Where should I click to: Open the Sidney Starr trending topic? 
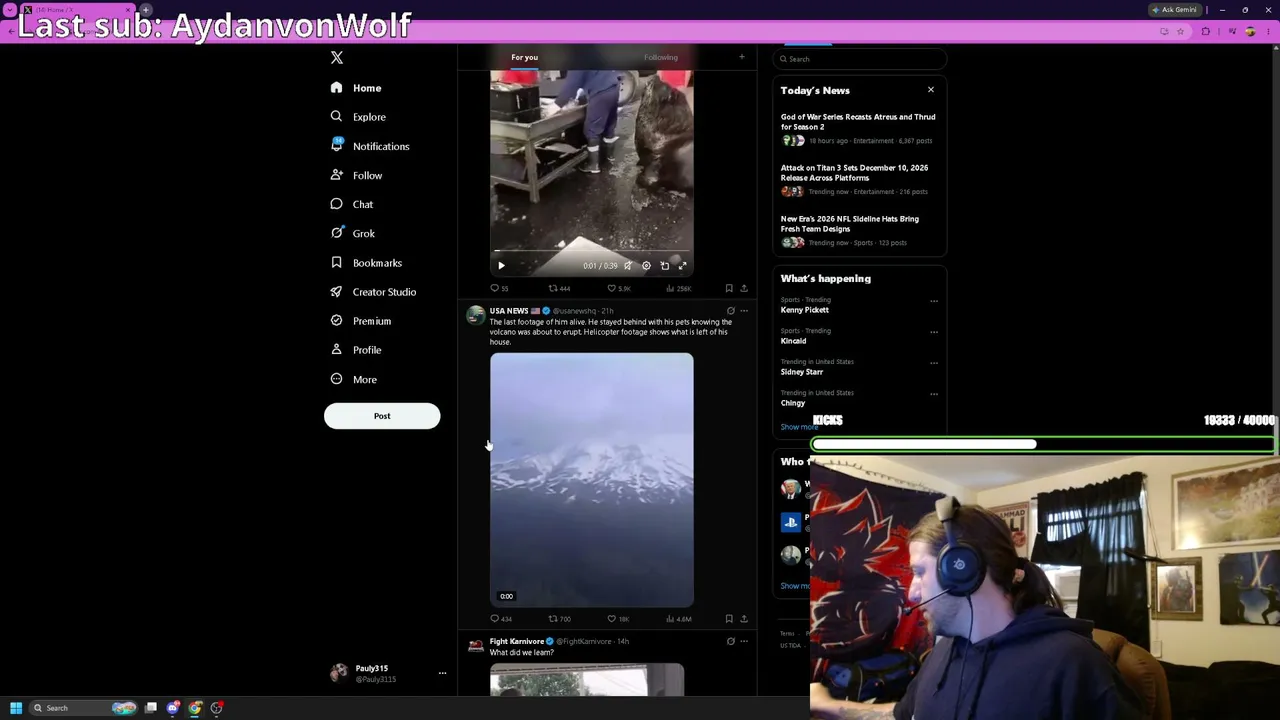click(x=802, y=372)
